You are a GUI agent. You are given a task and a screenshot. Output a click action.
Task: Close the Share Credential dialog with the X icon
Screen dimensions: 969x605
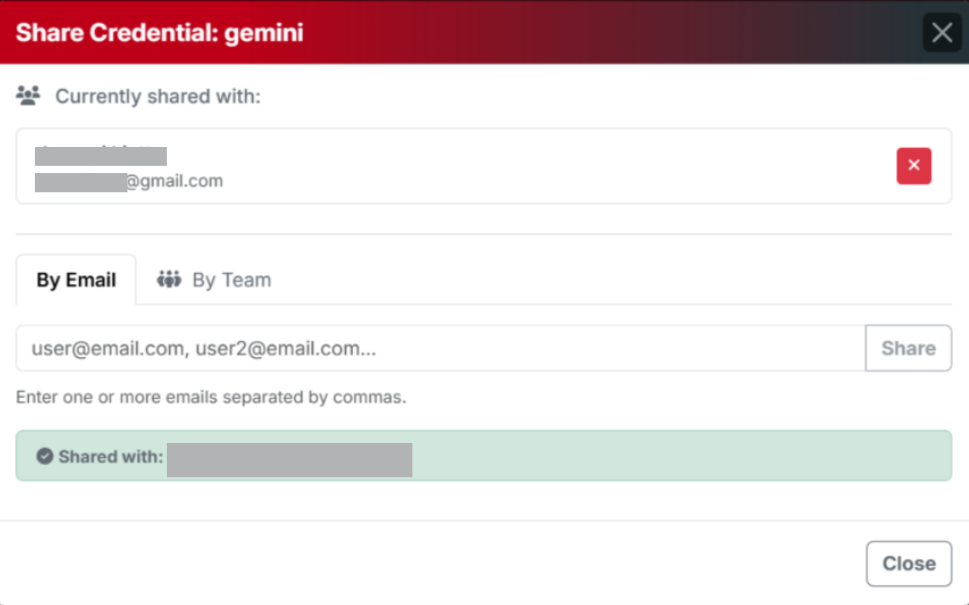tap(942, 33)
